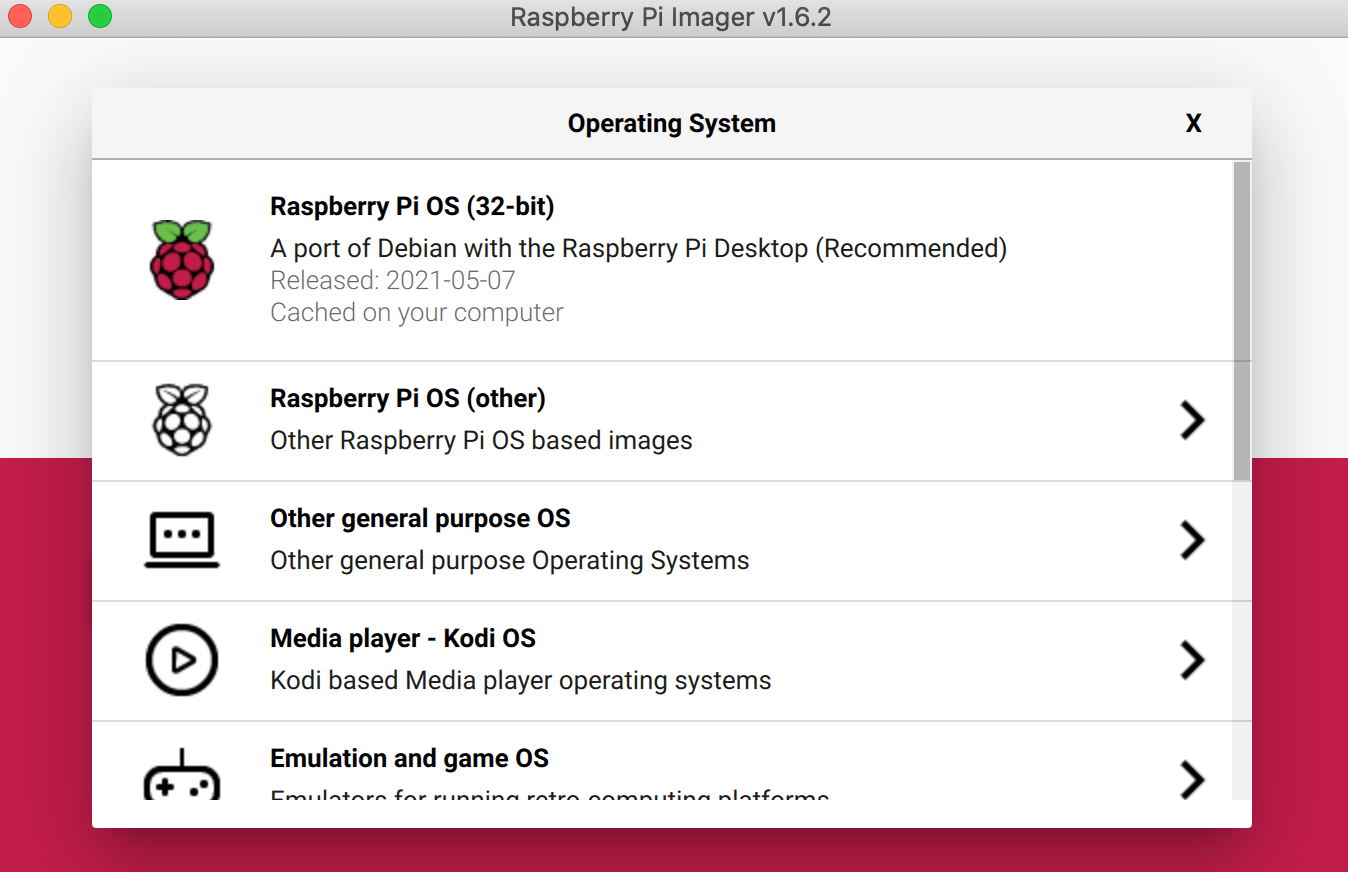
Task: Click 'Kodi based Media player operating systems' text
Action: [x=521, y=680]
